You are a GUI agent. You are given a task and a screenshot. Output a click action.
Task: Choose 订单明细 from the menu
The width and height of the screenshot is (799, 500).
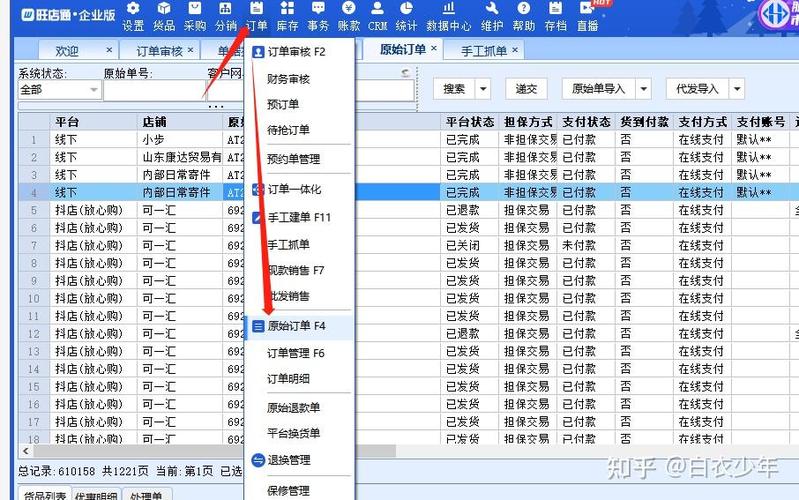click(300, 379)
